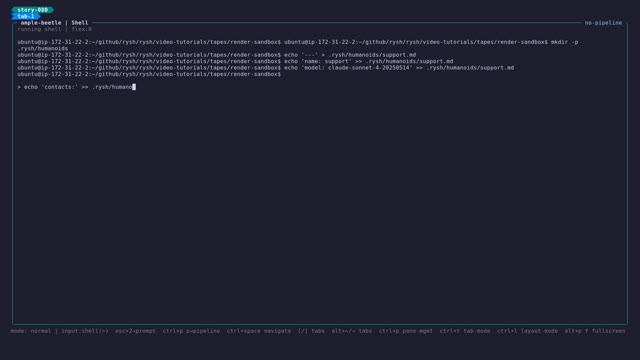The width and height of the screenshot is (640, 360).
Task: Click the ctrl+t tab-mode hint
Action: click(465, 331)
